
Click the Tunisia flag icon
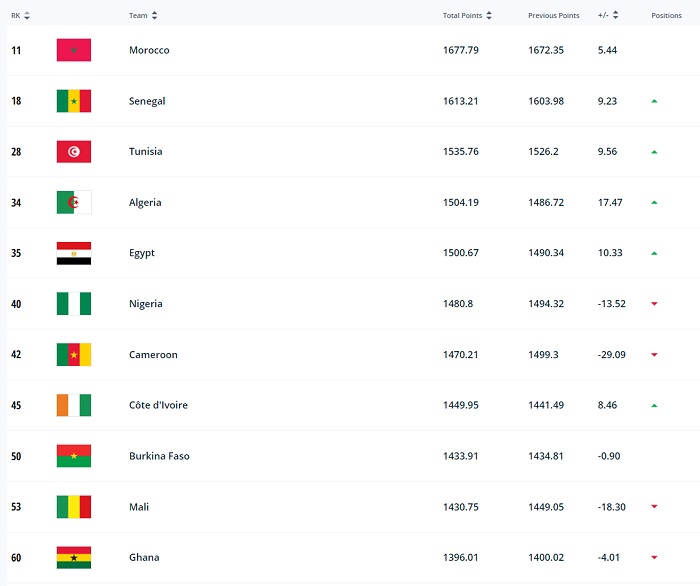74,152
